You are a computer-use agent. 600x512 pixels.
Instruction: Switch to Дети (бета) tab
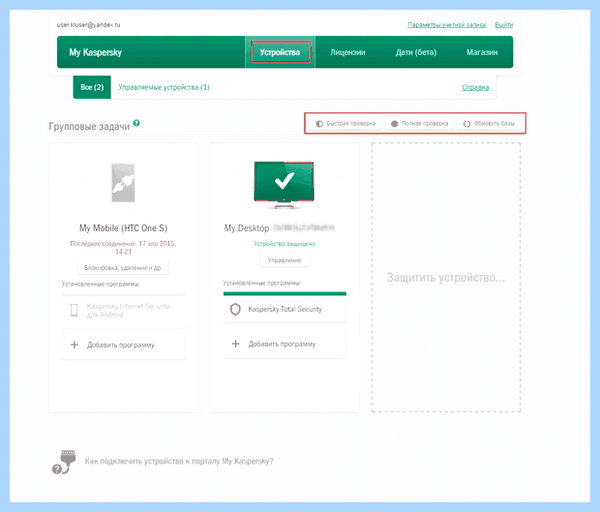(416, 52)
